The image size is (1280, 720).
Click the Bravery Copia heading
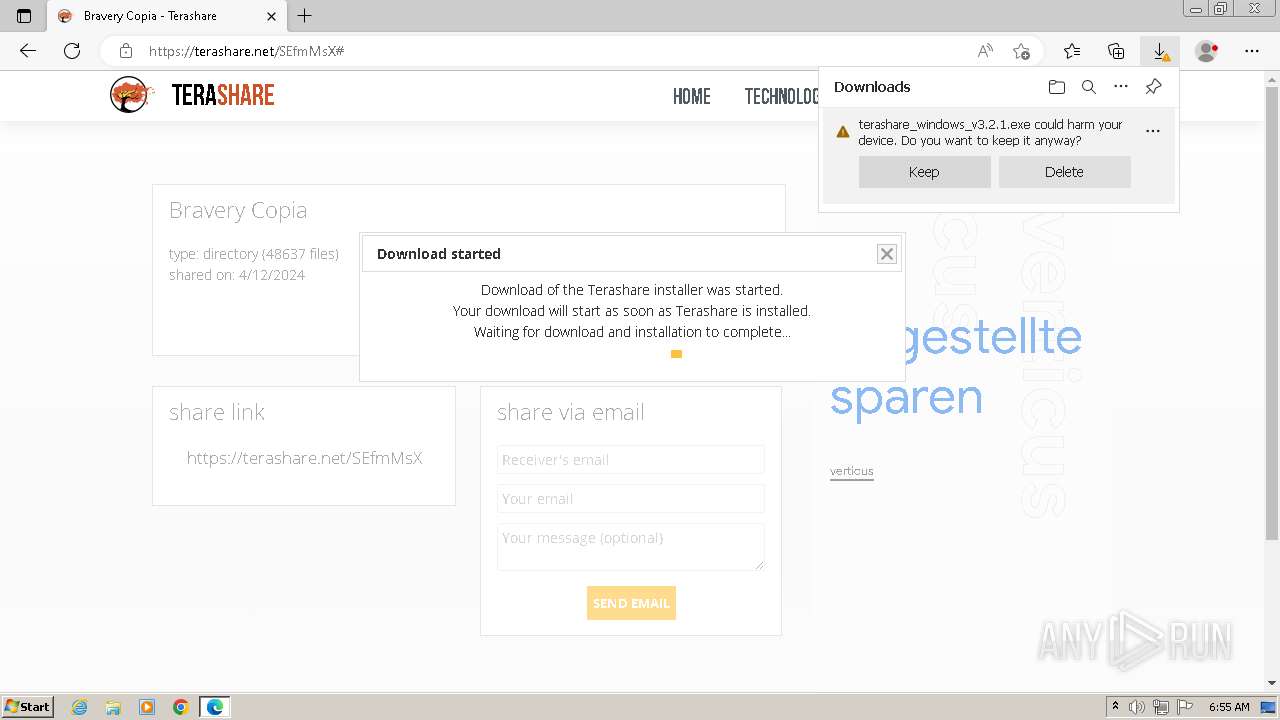coord(238,210)
